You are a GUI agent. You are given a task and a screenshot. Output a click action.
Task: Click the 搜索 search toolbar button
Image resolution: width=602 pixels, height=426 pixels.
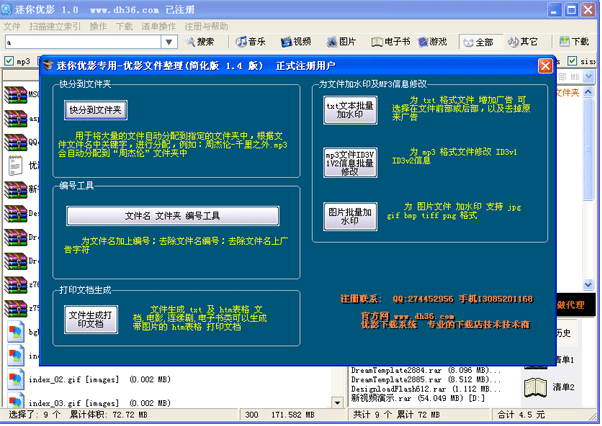click(x=200, y=41)
